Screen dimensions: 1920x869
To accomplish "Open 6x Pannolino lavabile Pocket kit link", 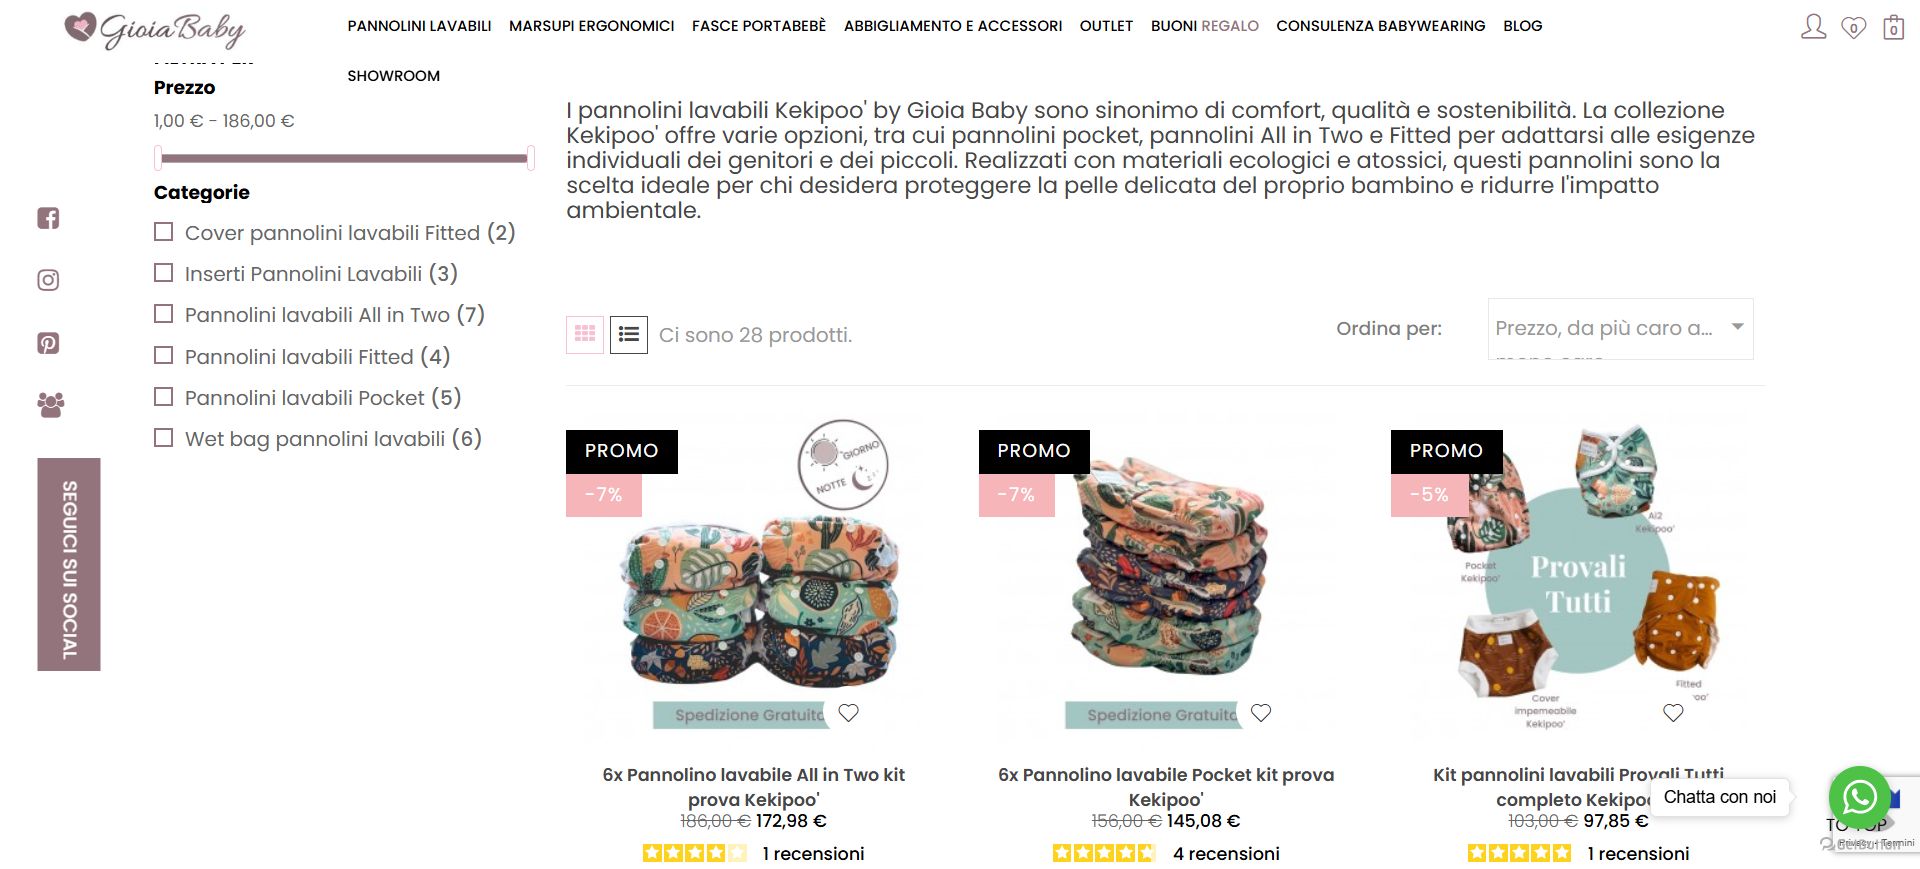I will point(1166,787).
